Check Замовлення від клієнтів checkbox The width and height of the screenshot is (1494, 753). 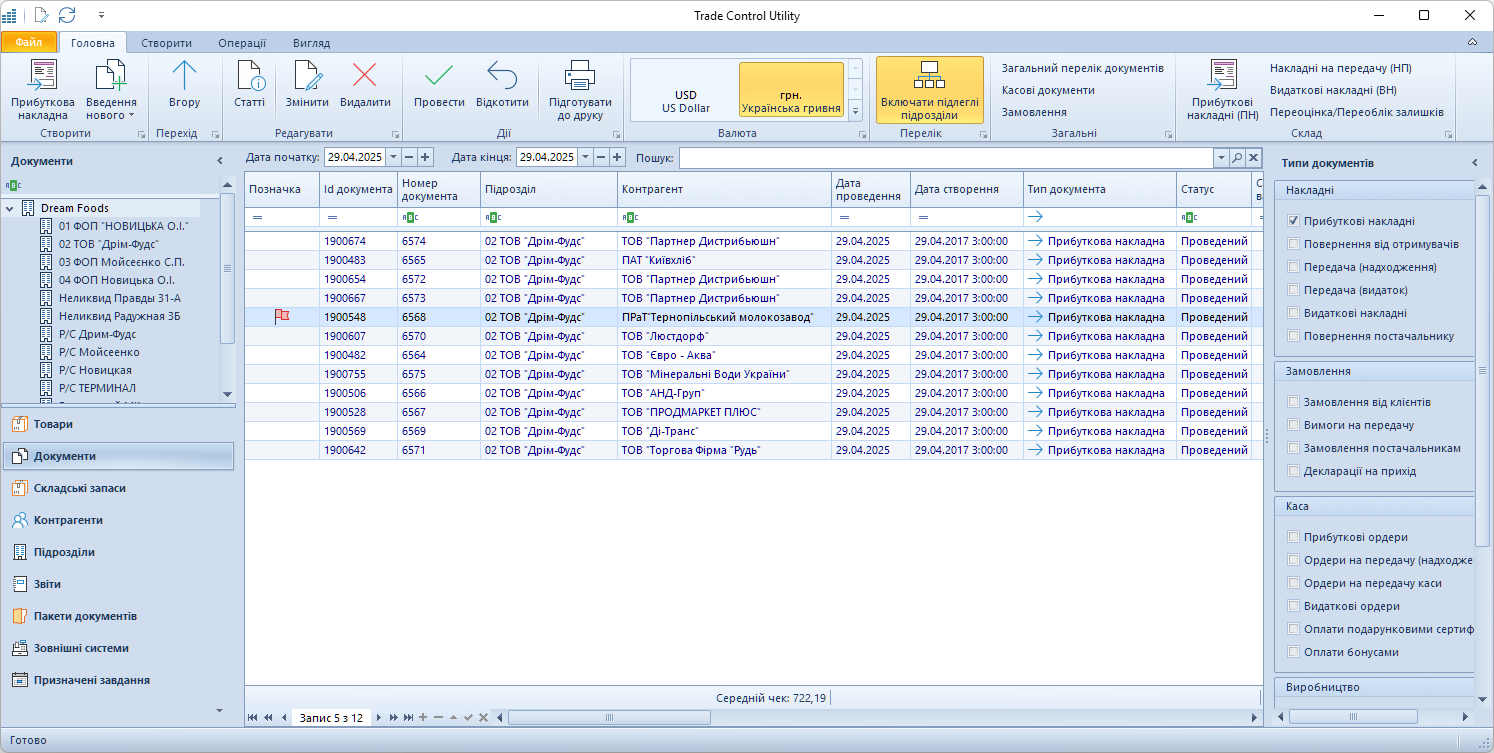1294,402
